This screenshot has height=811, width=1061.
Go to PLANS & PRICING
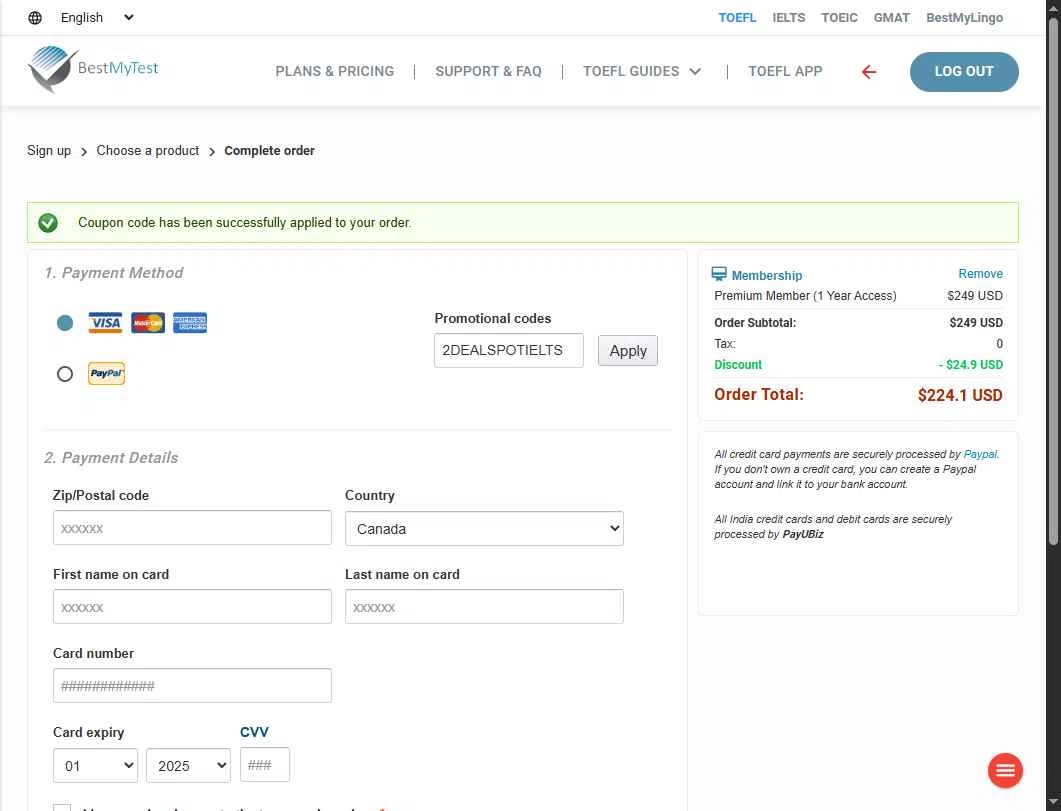click(334, 71)
